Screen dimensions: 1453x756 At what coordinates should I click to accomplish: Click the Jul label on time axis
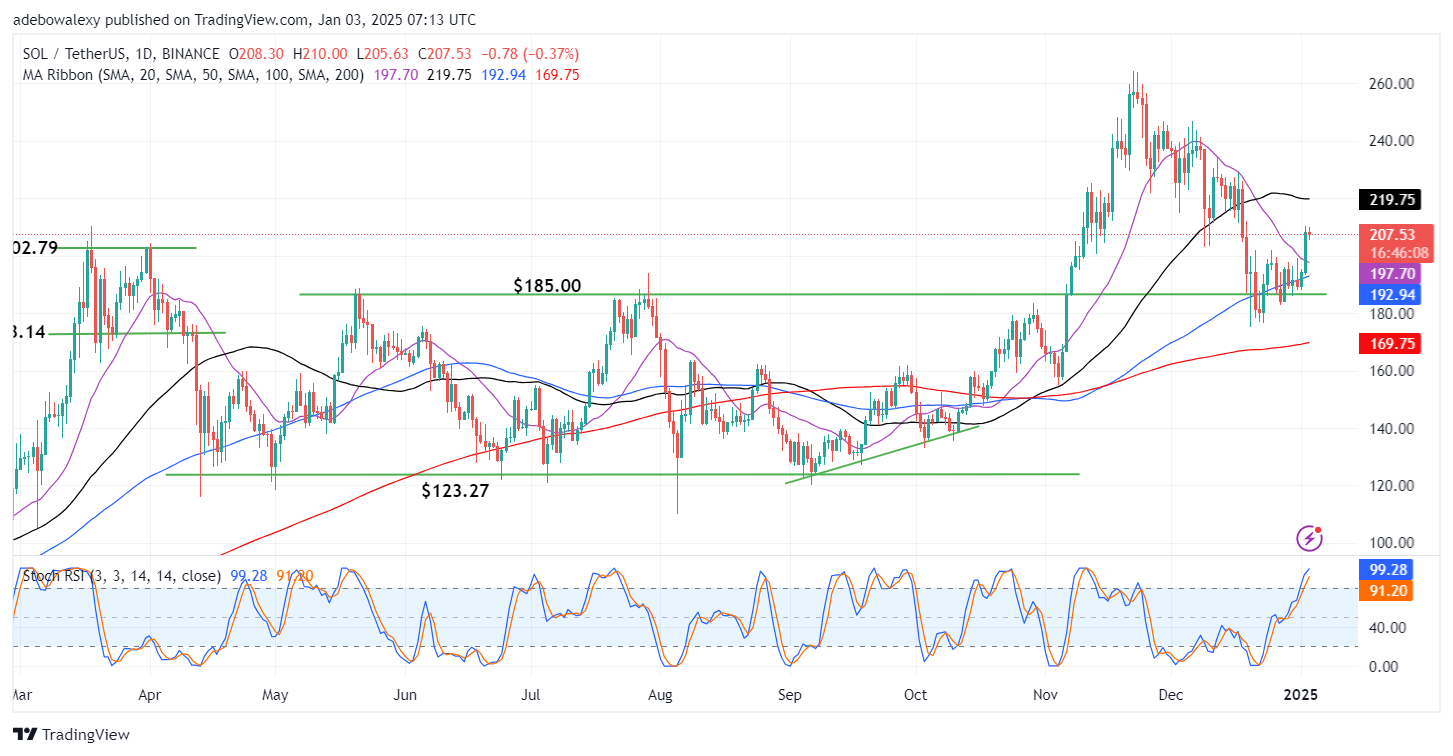[x=531, y=693]
